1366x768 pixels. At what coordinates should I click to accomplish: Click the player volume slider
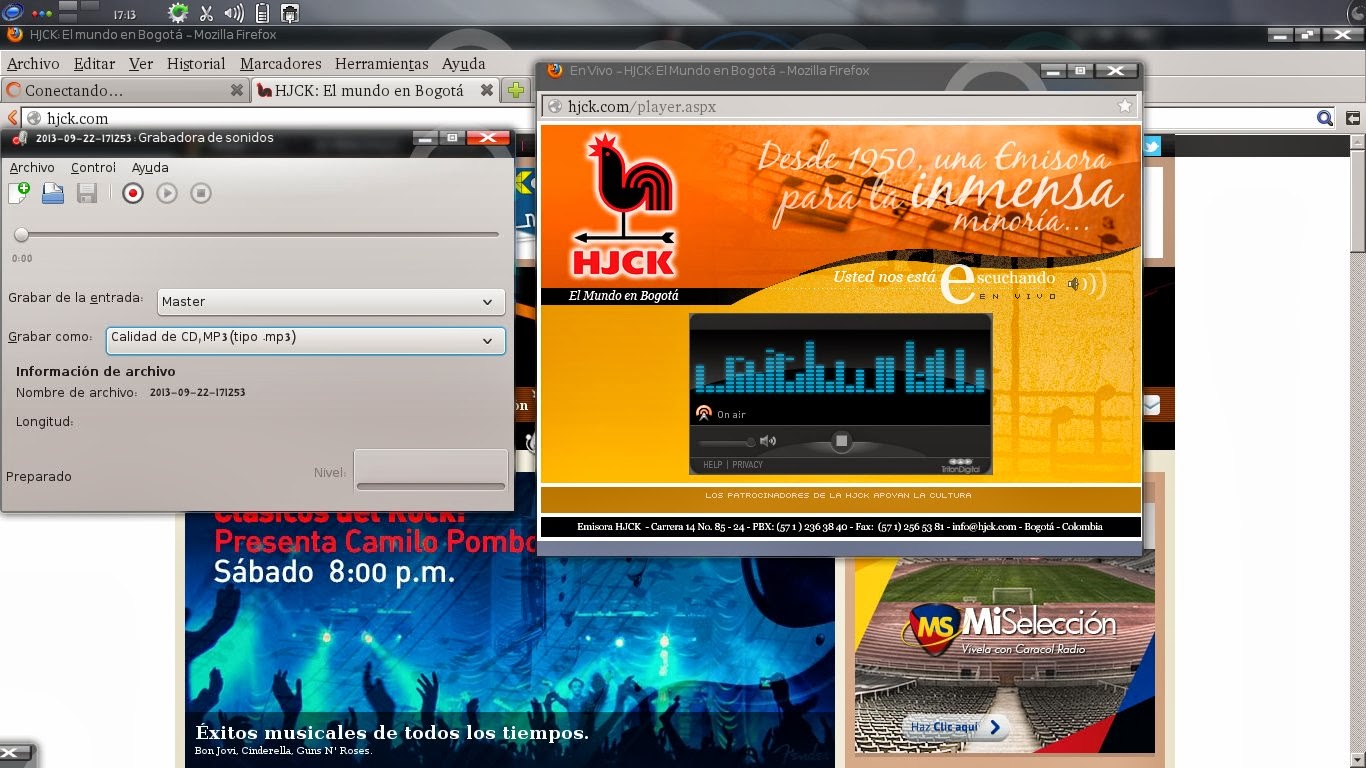(726, 441)
